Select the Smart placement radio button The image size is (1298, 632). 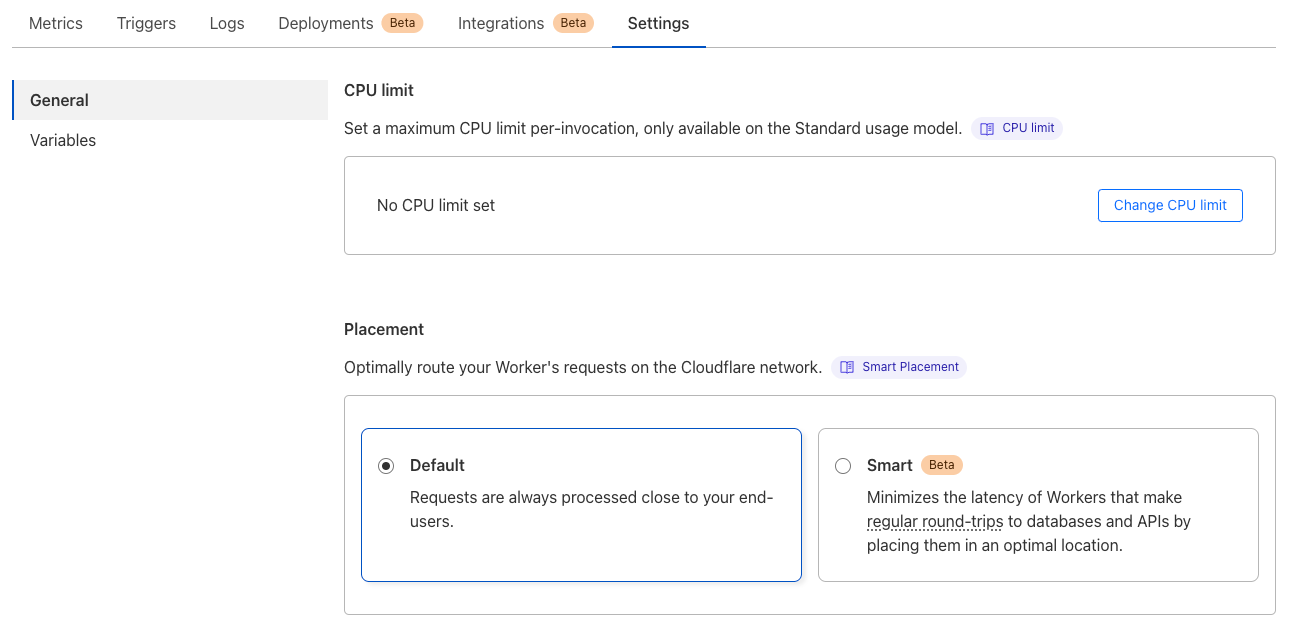point(843,466)
